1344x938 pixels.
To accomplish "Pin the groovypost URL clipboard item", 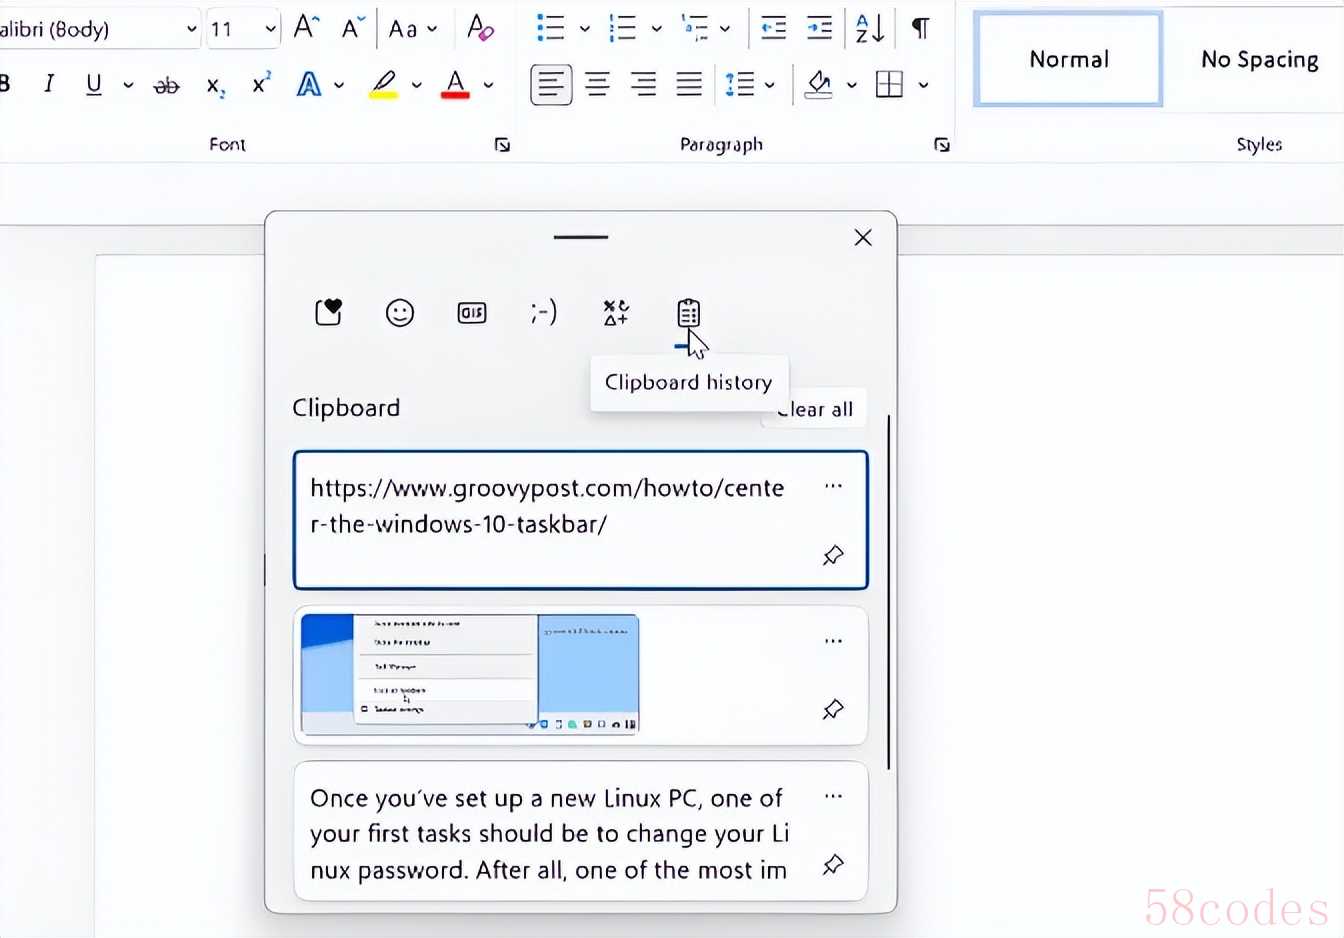I will pos(833,555).
